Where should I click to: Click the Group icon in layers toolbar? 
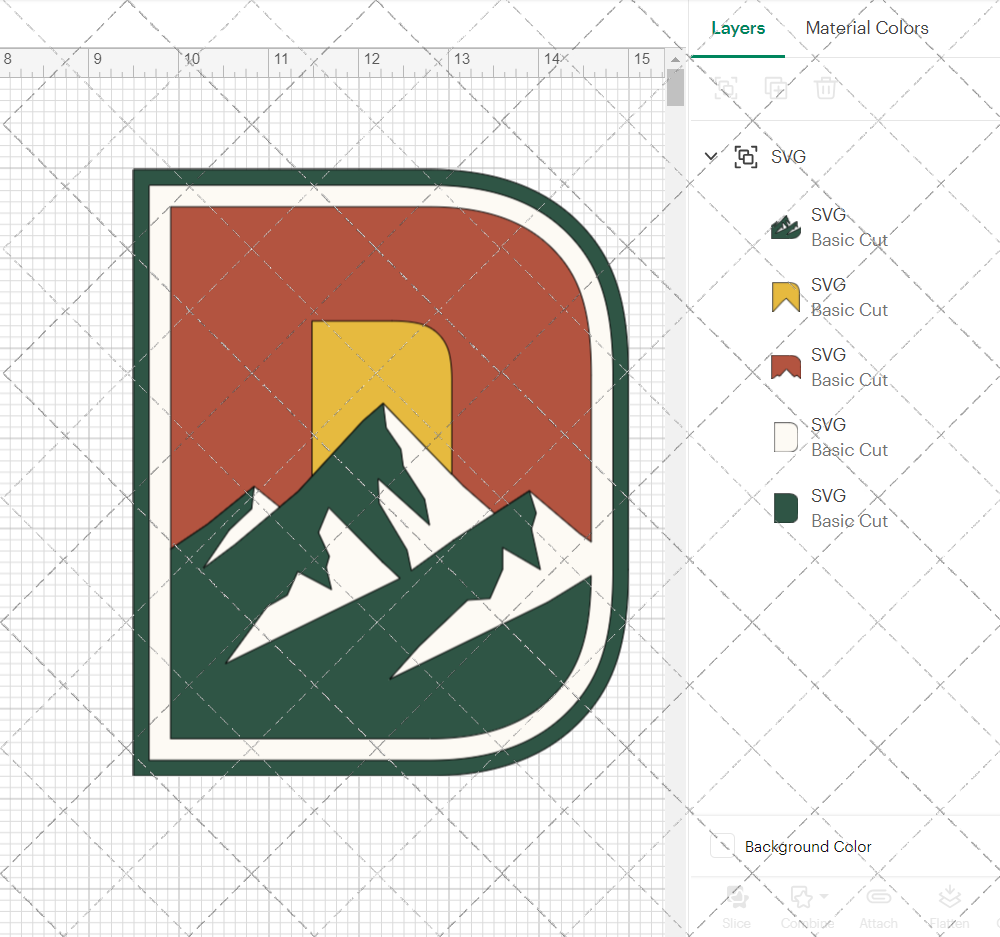[725, 88]
